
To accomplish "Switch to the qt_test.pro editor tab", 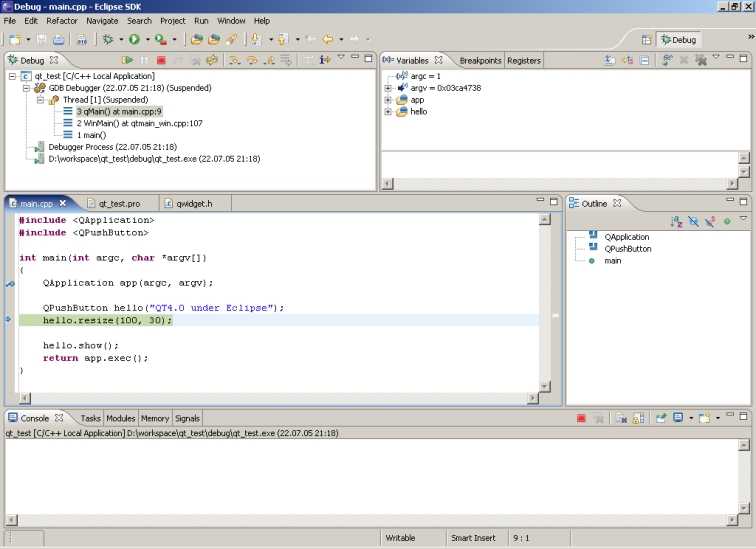I will 120,203.
